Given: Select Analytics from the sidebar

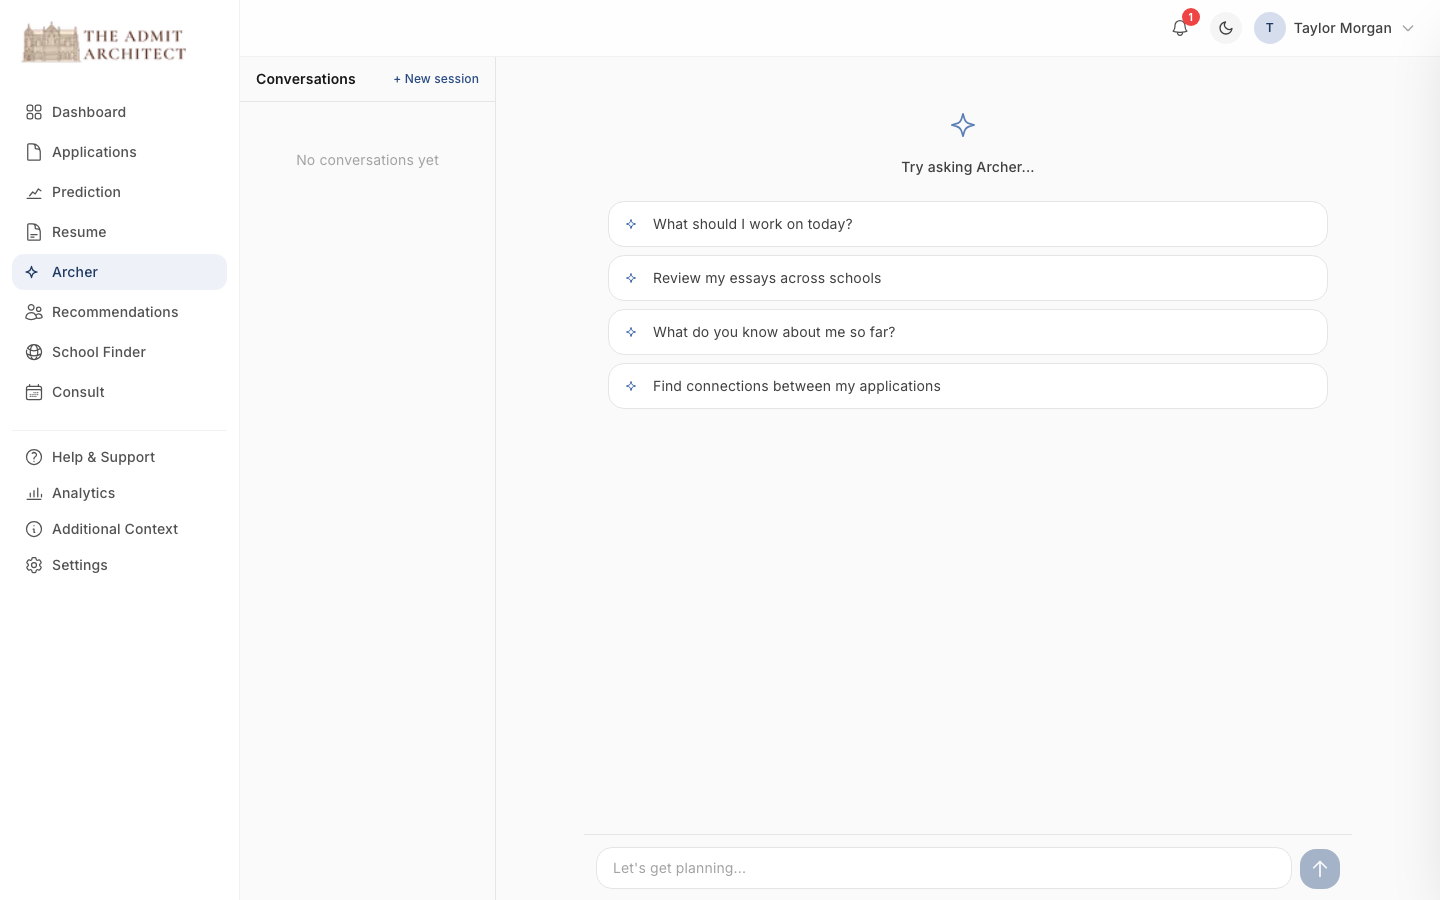Looking at the screenshot, I should click(83, 493).
